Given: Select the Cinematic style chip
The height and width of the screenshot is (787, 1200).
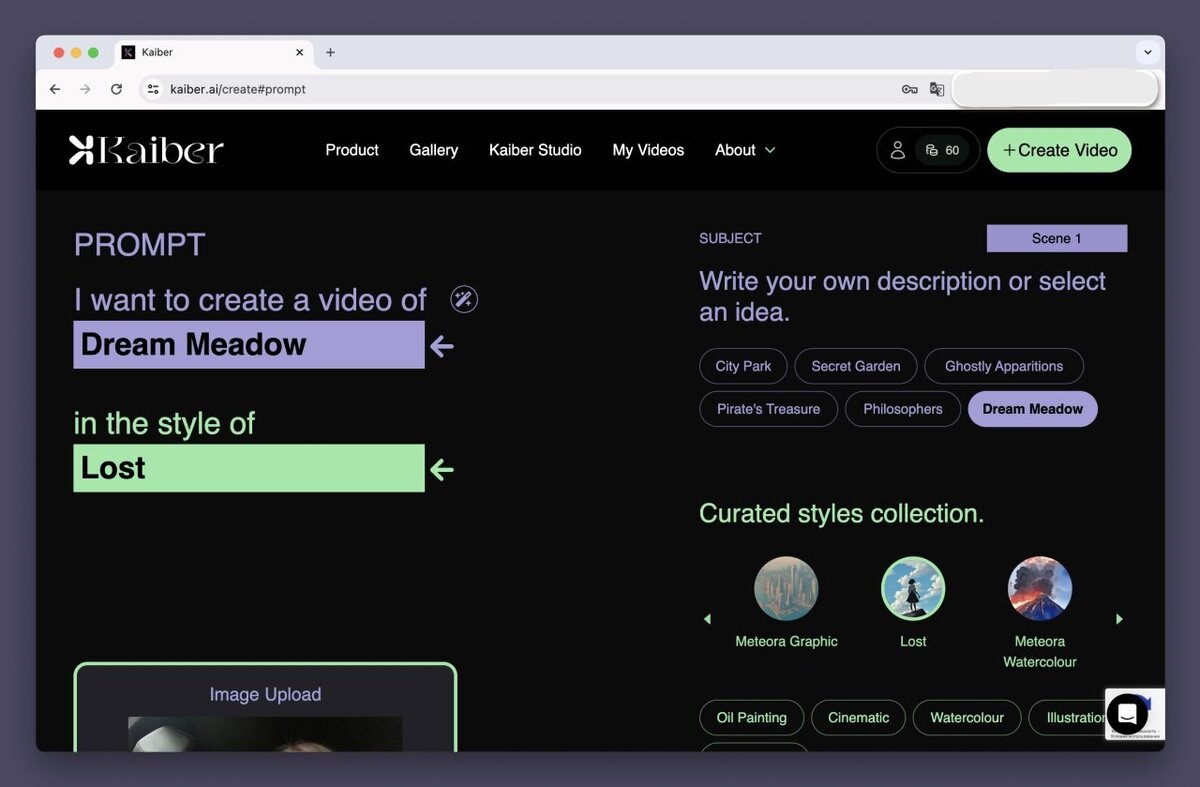Looking at the screenshot, I should (x=859, y=717).
